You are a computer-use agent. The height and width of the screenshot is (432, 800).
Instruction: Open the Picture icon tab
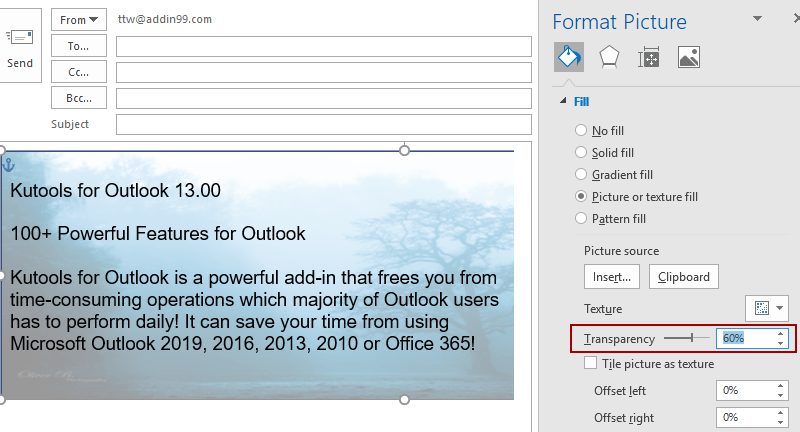click(x=688, y=57)
